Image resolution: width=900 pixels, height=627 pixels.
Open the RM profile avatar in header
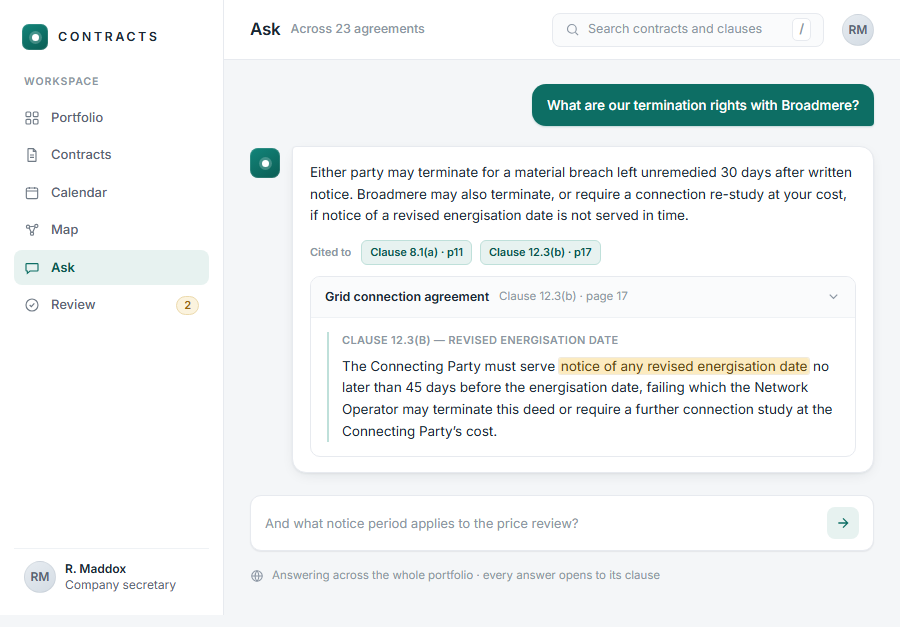(x=858, y=30)
